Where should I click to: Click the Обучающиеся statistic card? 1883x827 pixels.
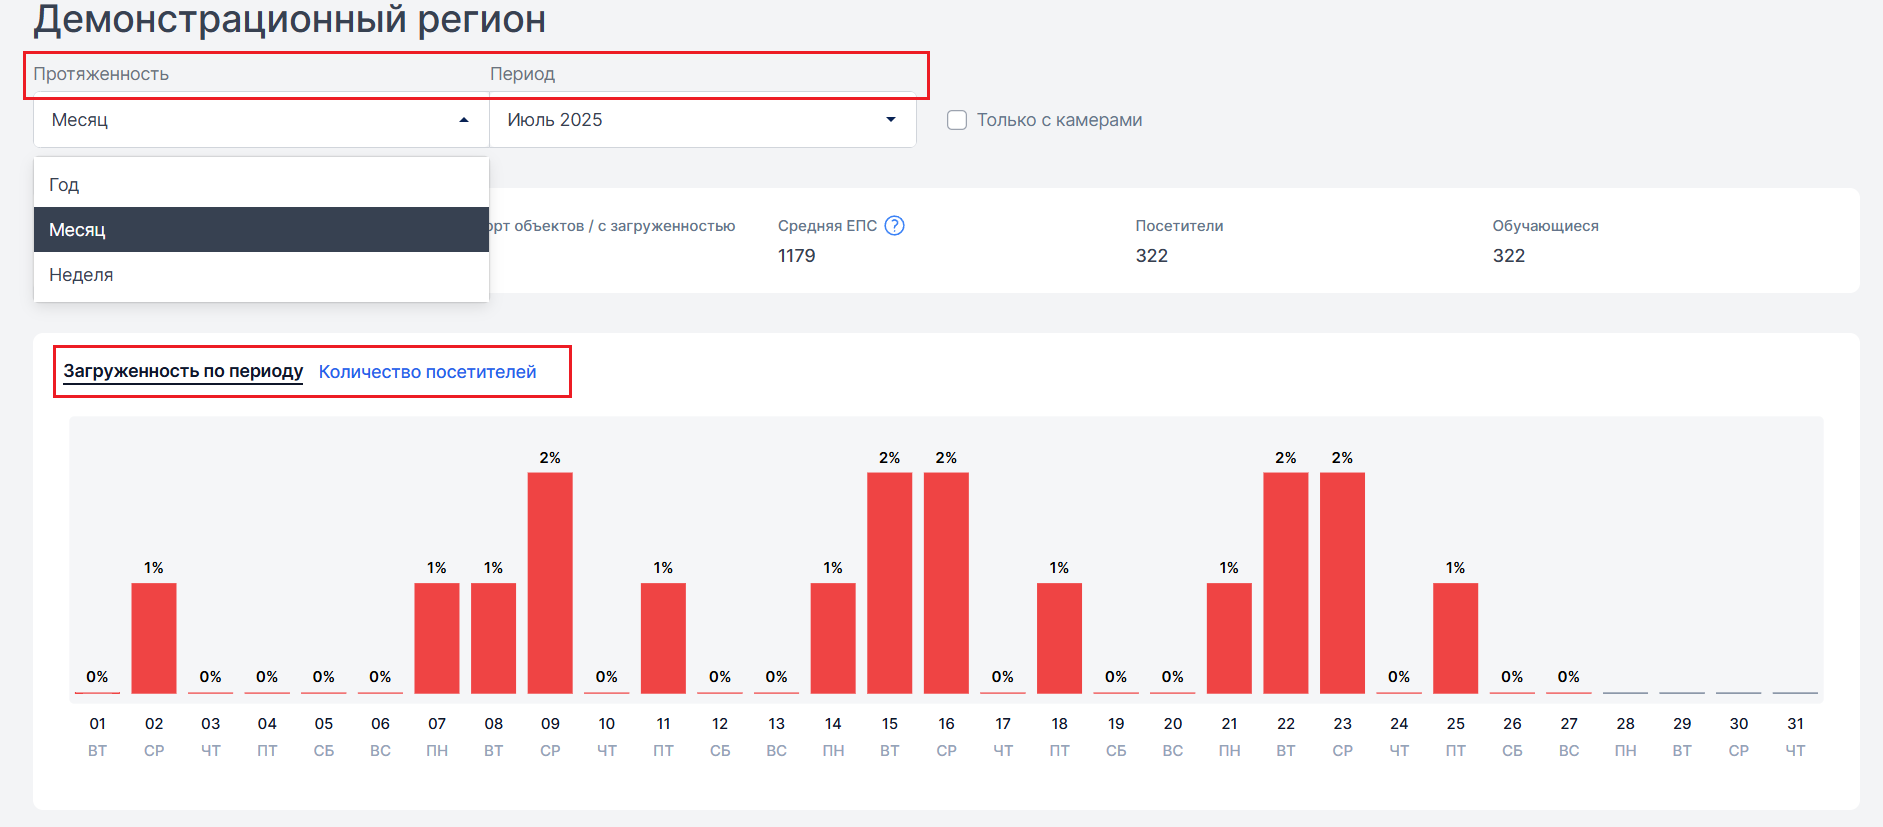click(1545, 240)
